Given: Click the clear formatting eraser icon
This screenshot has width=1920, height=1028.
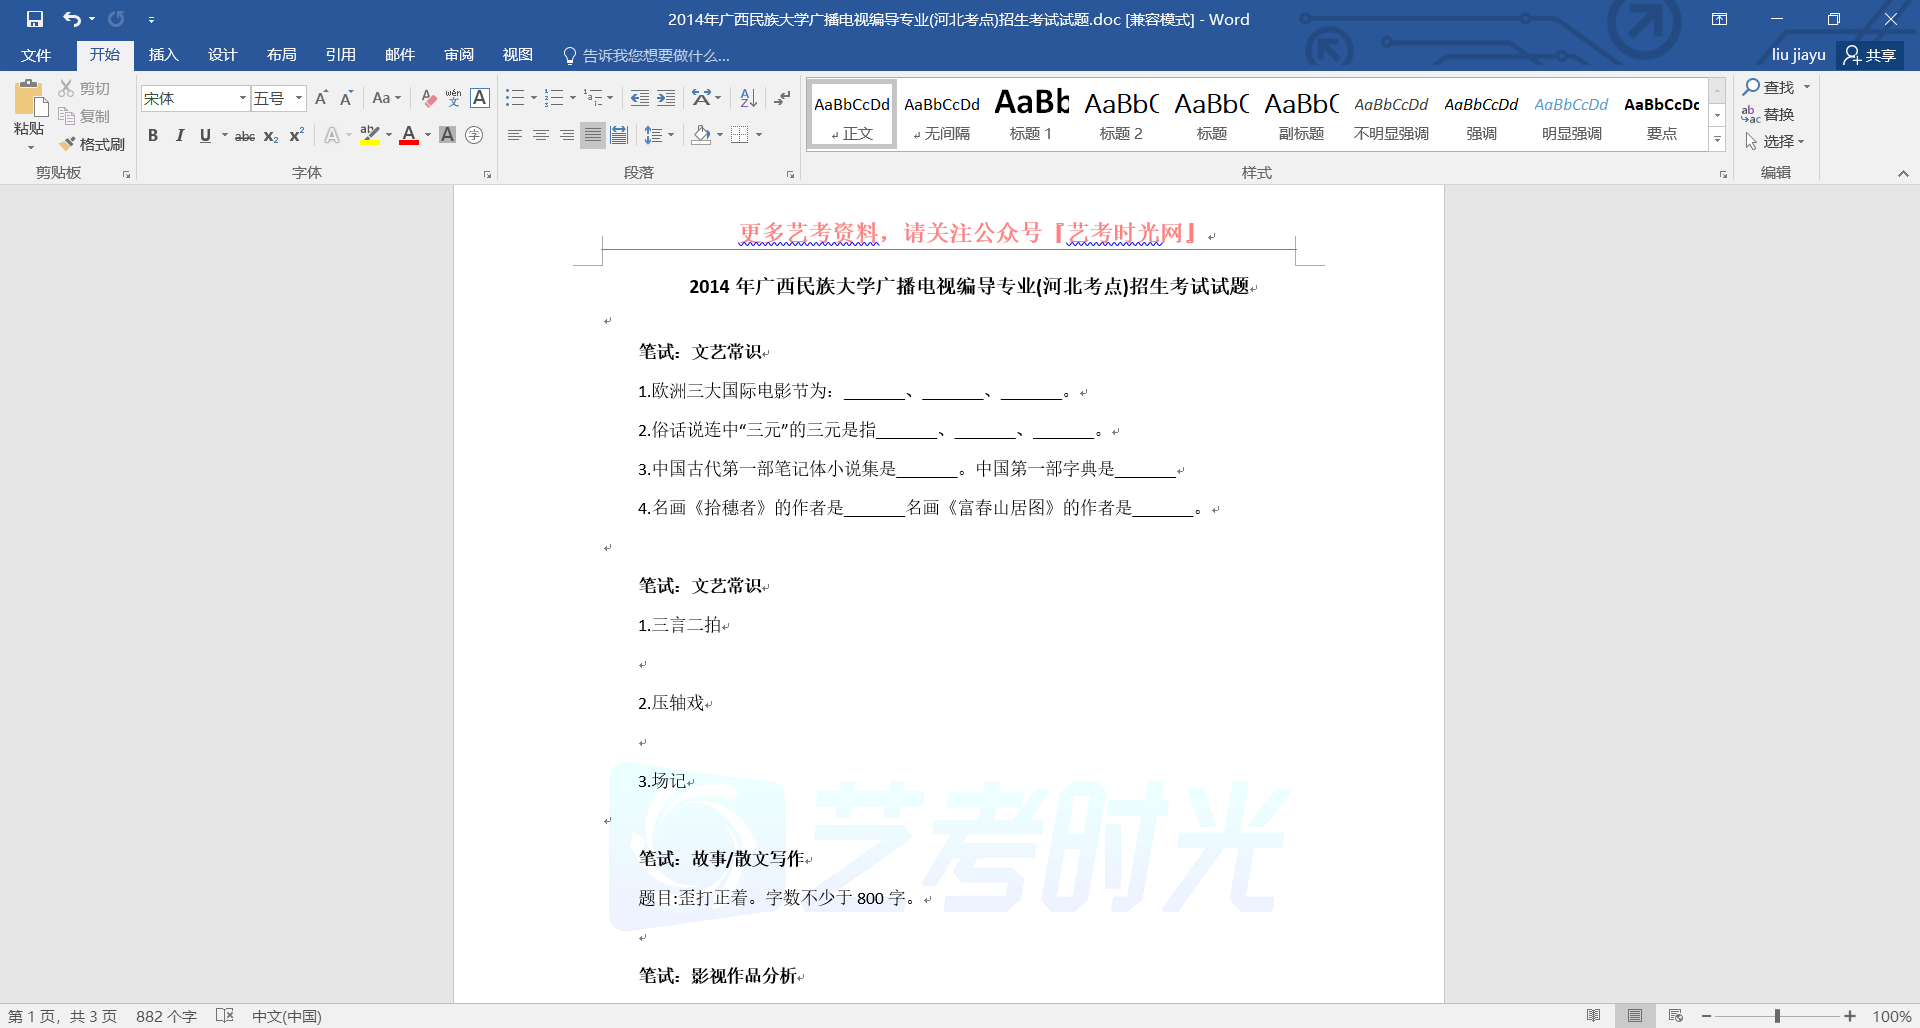Looking at the screenshot, I should coord(428,98).
